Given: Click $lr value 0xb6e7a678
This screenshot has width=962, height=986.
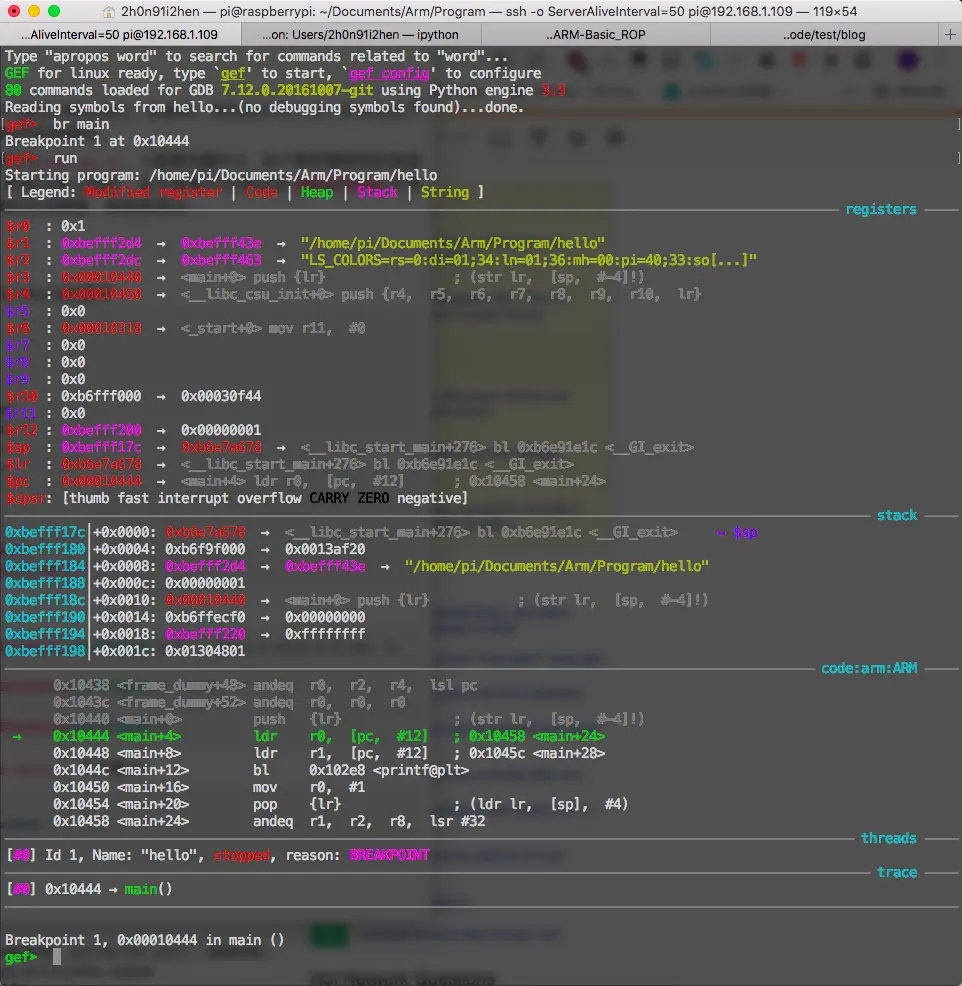Looking at the screenshot, I should click(x=101, y=464).
